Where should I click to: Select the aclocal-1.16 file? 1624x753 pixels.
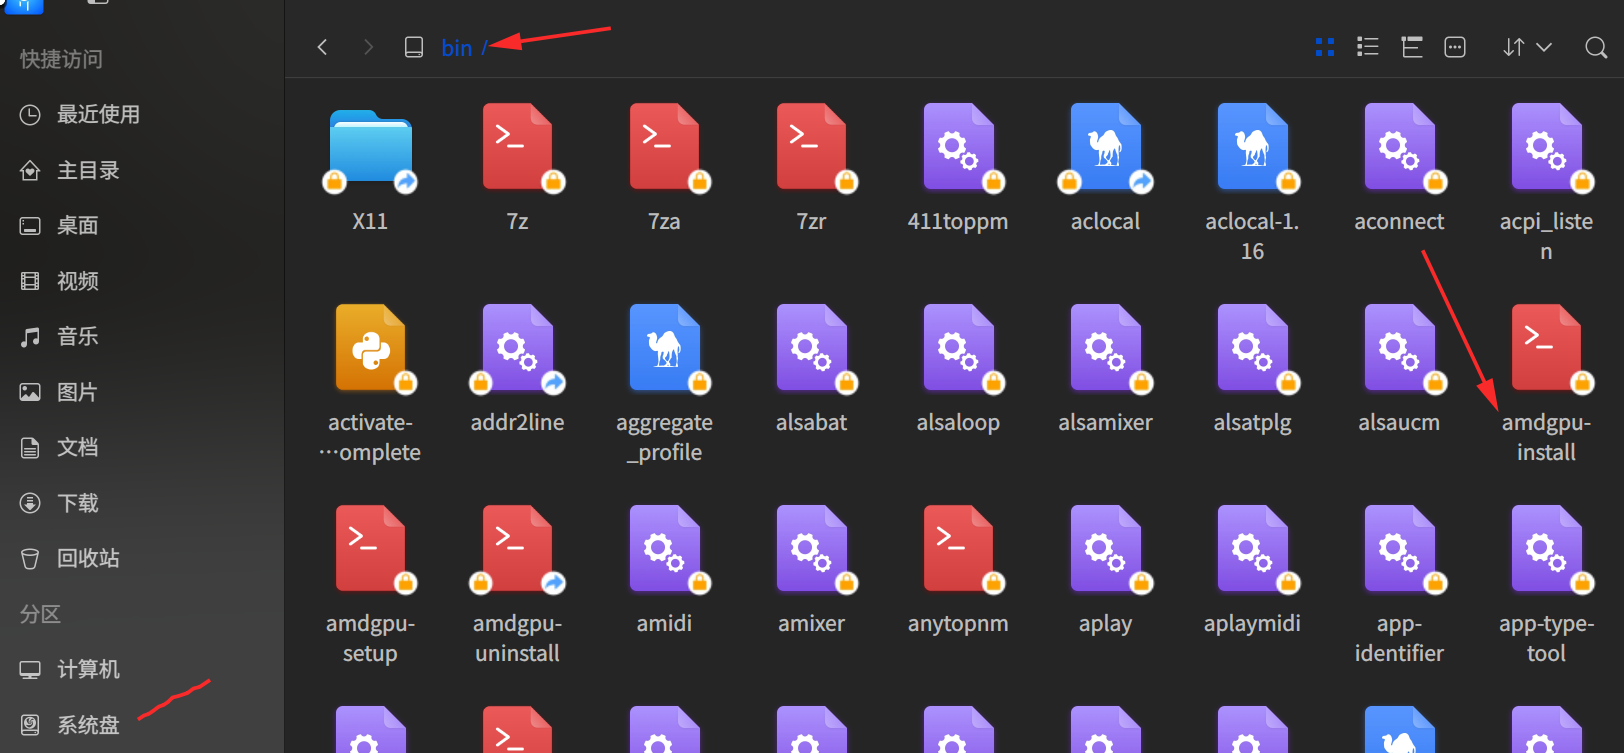(1252, 148)
